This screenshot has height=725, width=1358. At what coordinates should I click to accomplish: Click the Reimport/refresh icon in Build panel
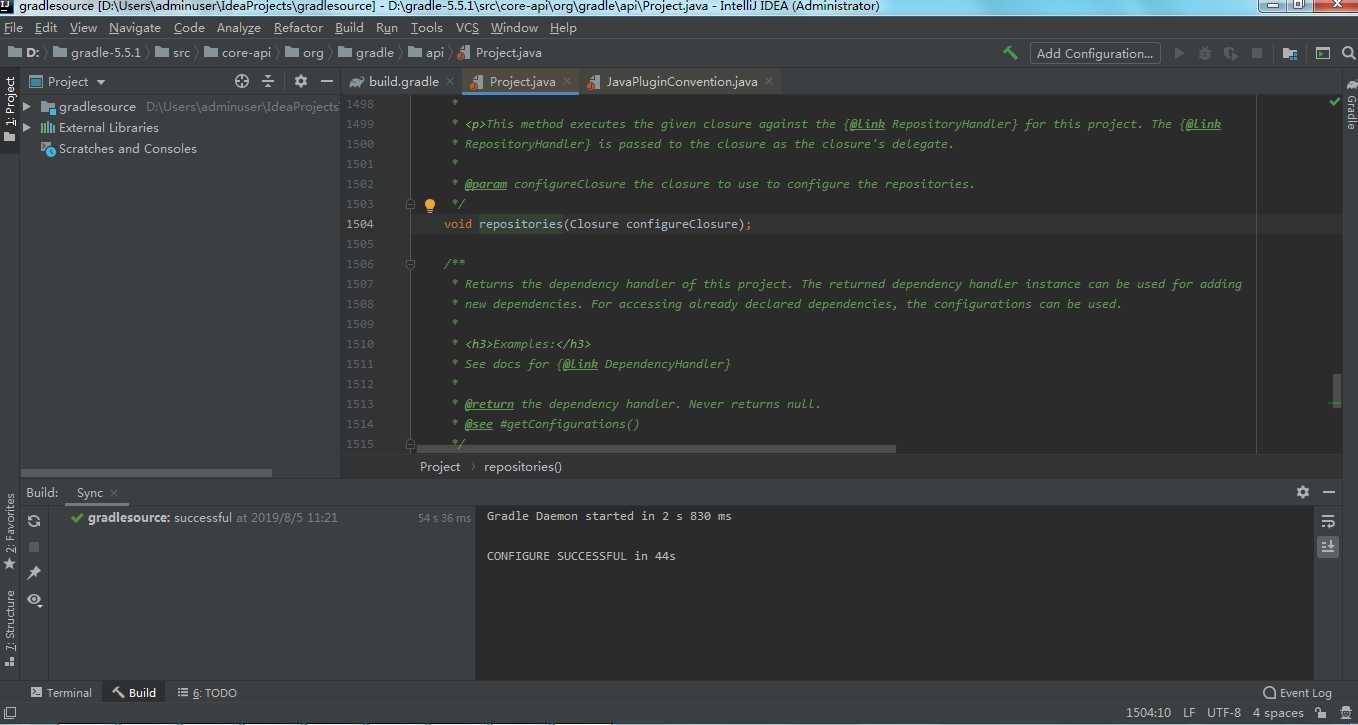tap(34, 521)
